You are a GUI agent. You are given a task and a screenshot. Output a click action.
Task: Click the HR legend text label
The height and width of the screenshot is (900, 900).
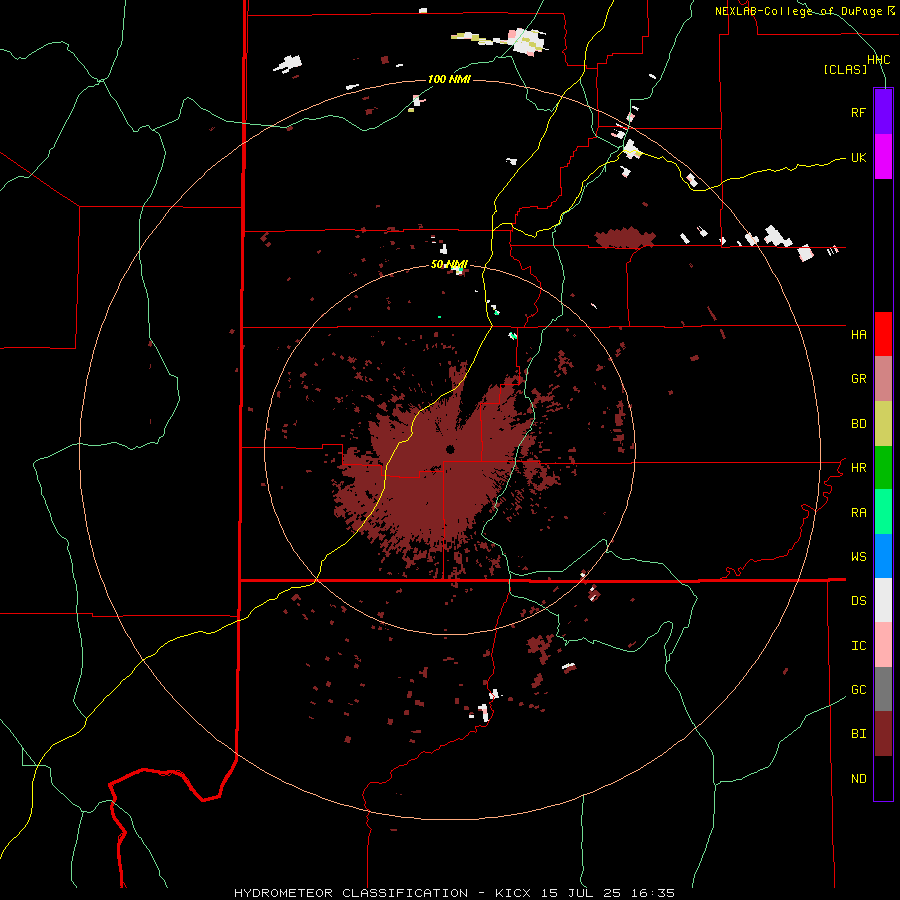click(x=858, y=468)
